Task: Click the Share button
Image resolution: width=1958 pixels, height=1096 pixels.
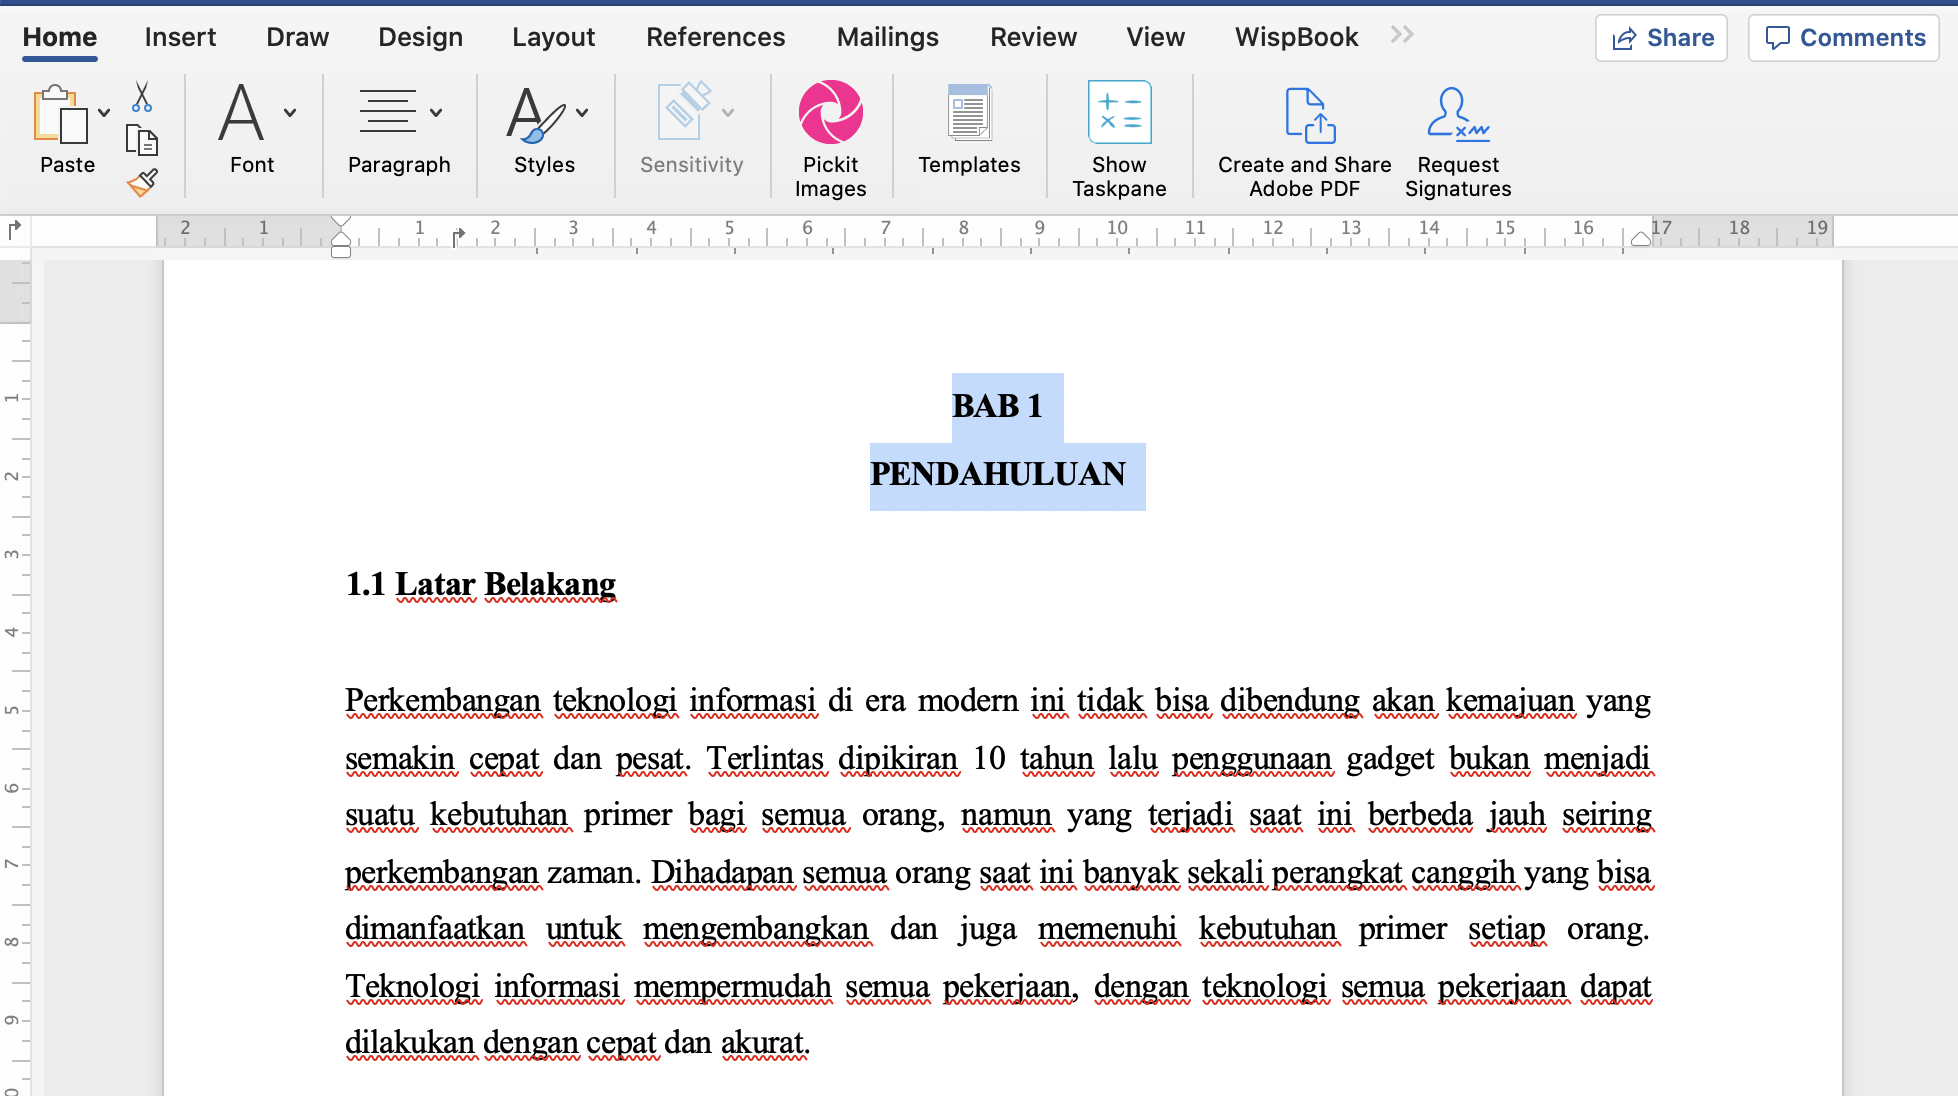Action: [1663, 36]
